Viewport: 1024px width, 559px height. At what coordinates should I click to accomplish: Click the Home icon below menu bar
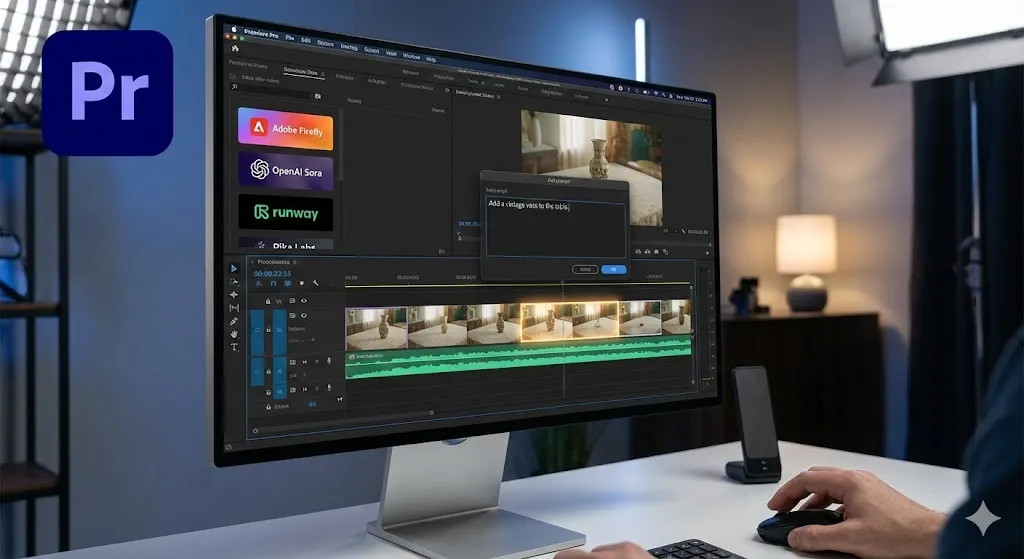point(235,48)
